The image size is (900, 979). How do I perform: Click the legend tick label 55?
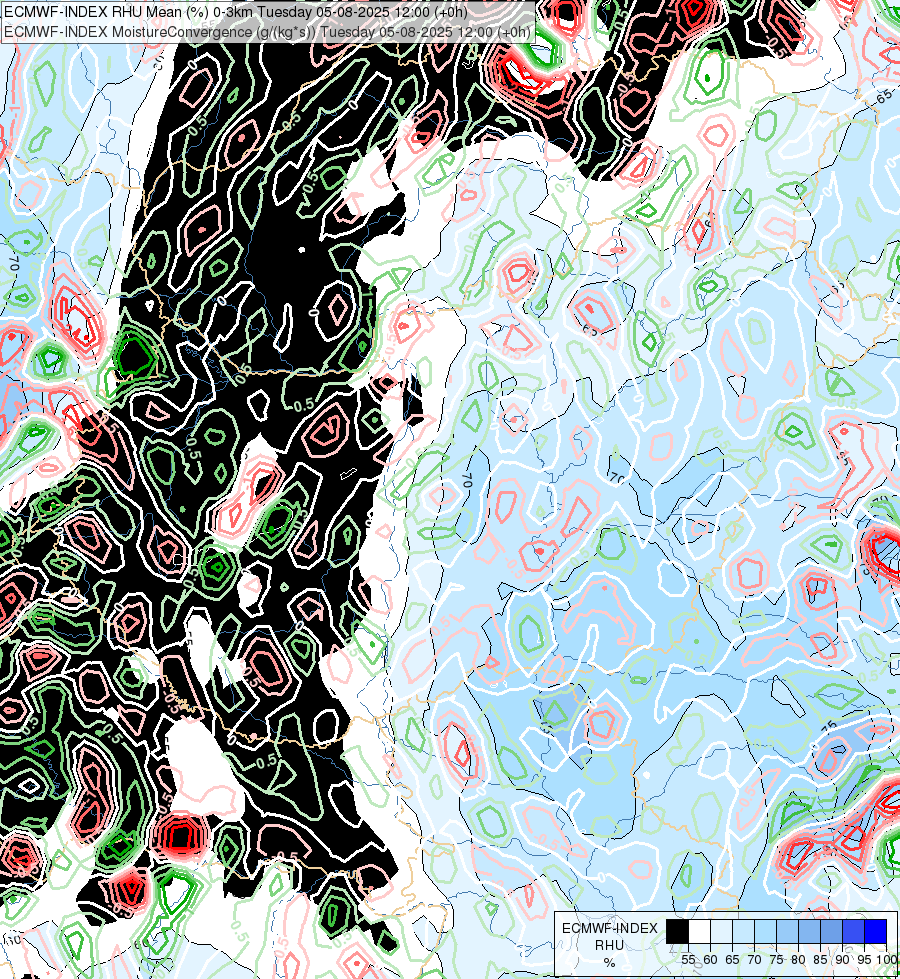688,960
